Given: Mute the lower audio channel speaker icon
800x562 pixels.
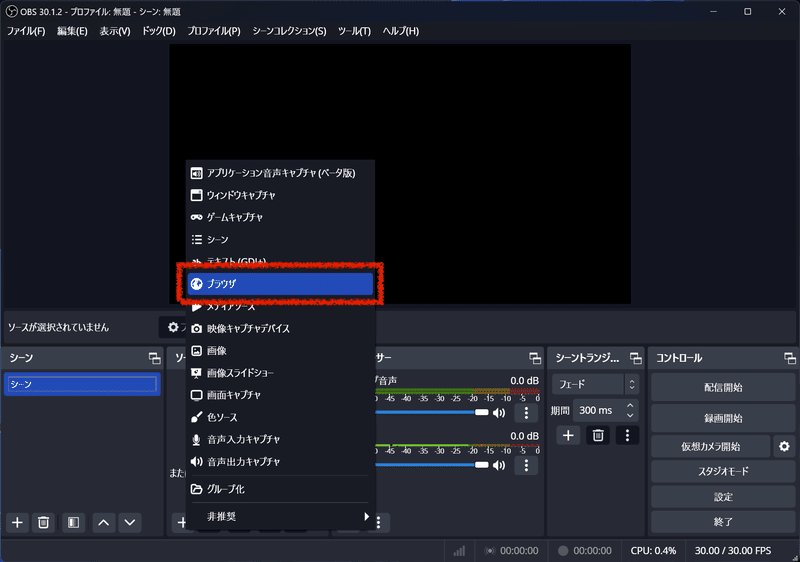Looking at the screenshot, I should pos(499,465).
